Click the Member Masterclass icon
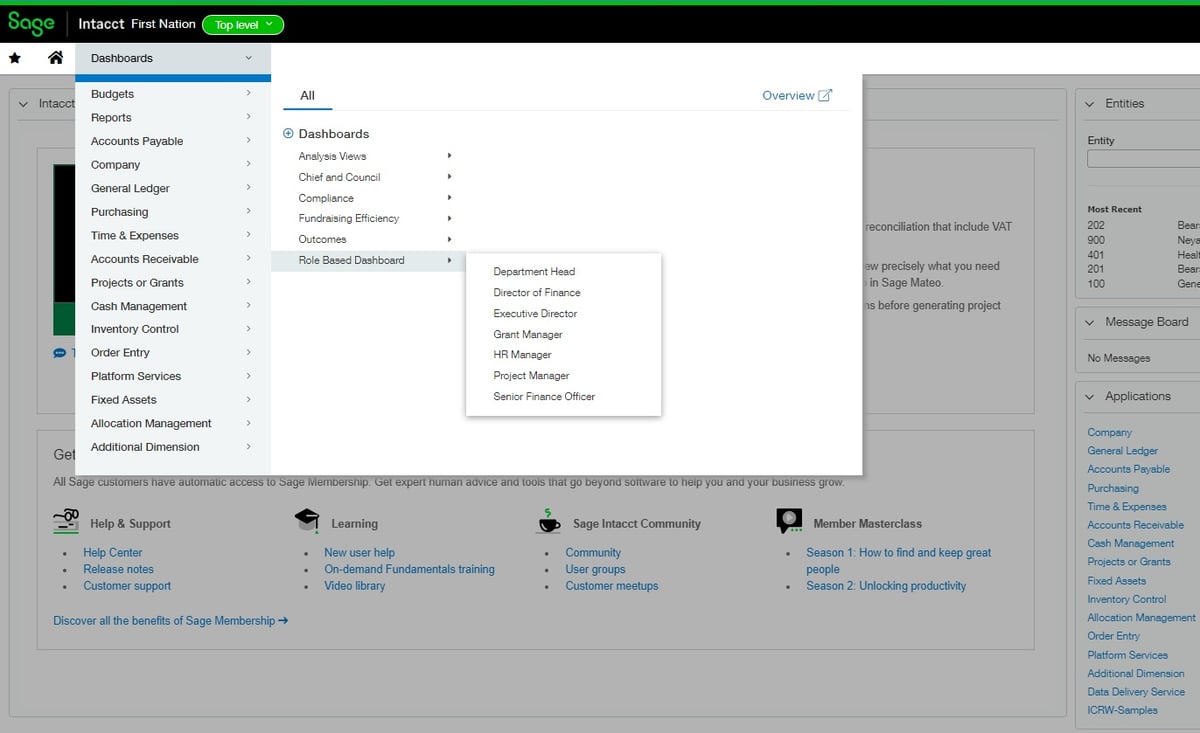1200x733 pixels. [x=788, y=521]
